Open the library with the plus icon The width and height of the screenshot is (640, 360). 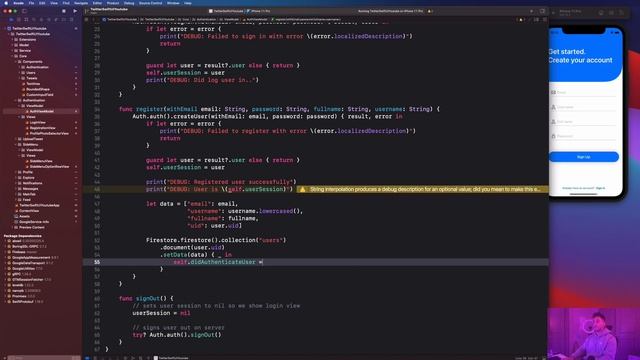pyautogui.click(x=531, y=11)
